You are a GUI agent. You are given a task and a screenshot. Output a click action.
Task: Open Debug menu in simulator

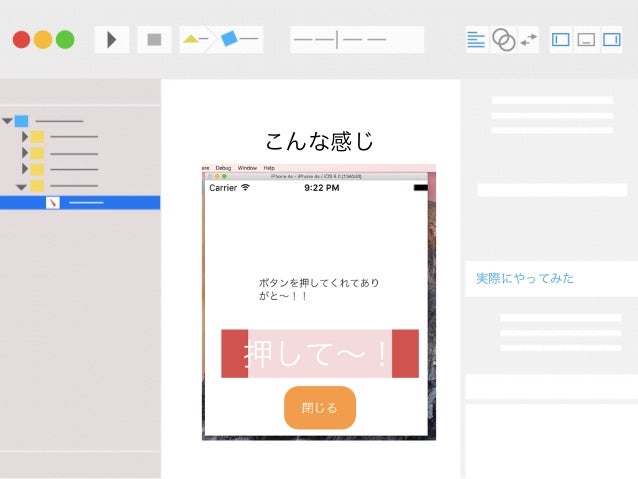[x=223, y=168]
